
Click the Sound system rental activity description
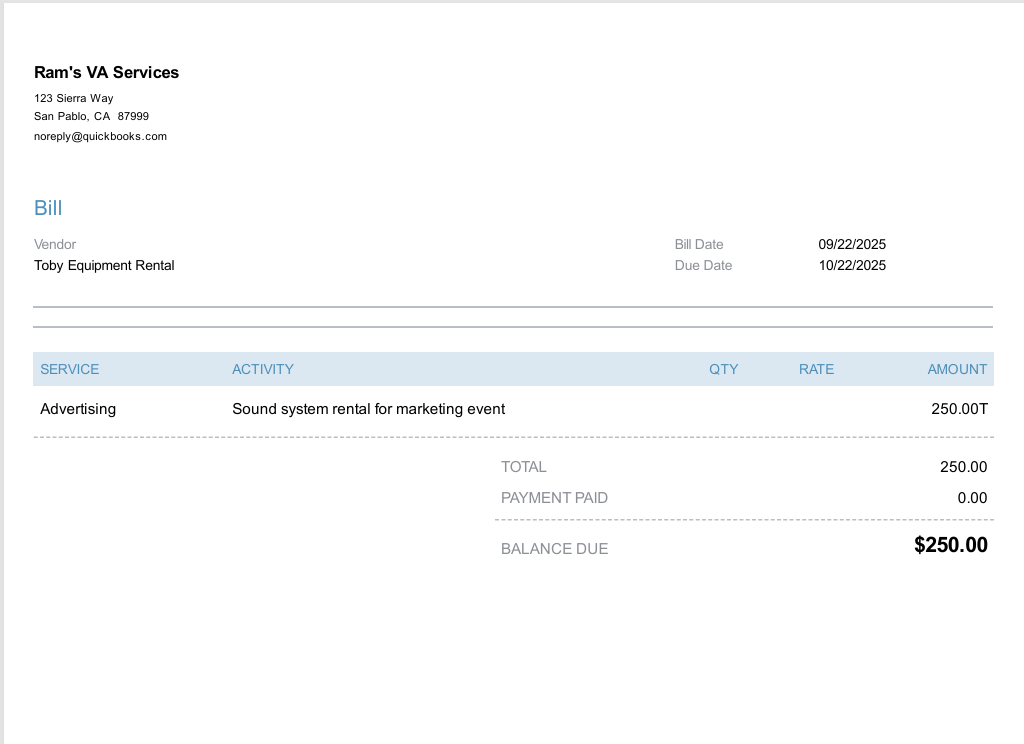(369, 409)
